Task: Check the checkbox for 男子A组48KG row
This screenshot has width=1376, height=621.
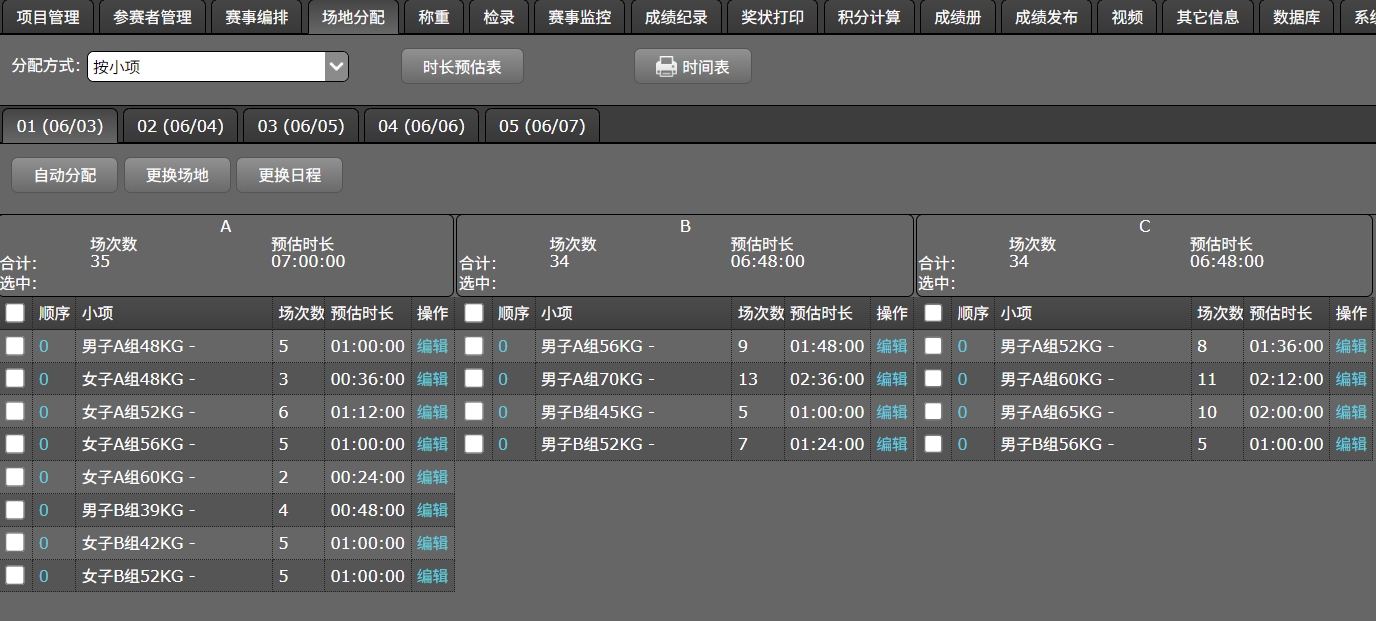Action: [x=15, y=345]
